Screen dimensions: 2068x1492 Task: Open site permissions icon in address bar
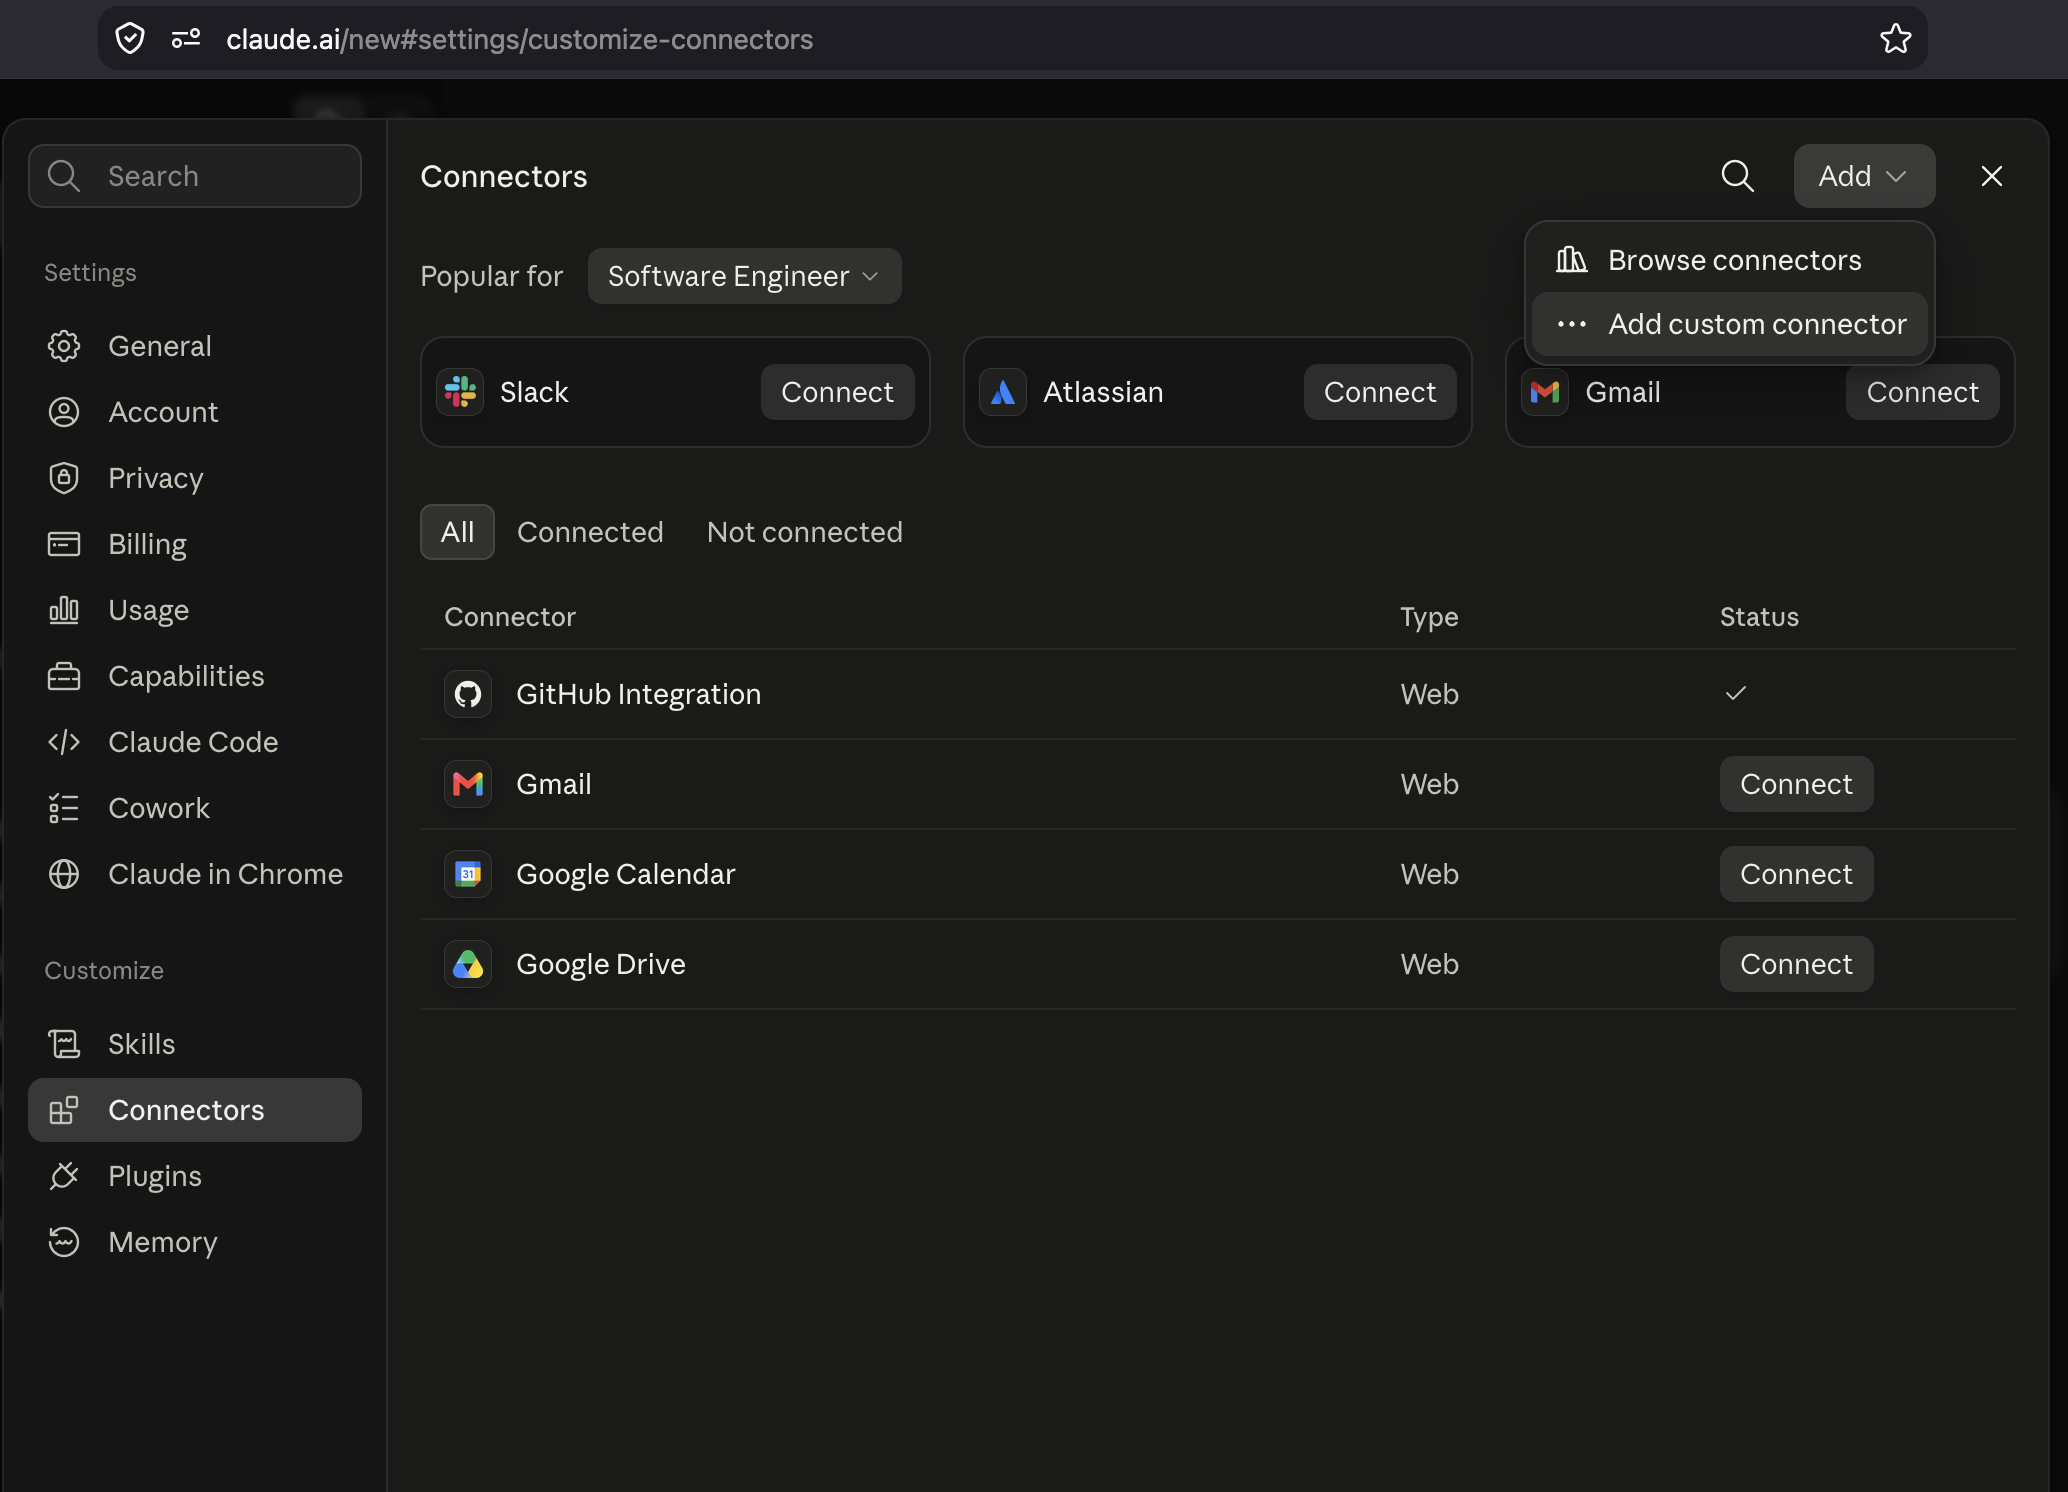click(186, 39)
